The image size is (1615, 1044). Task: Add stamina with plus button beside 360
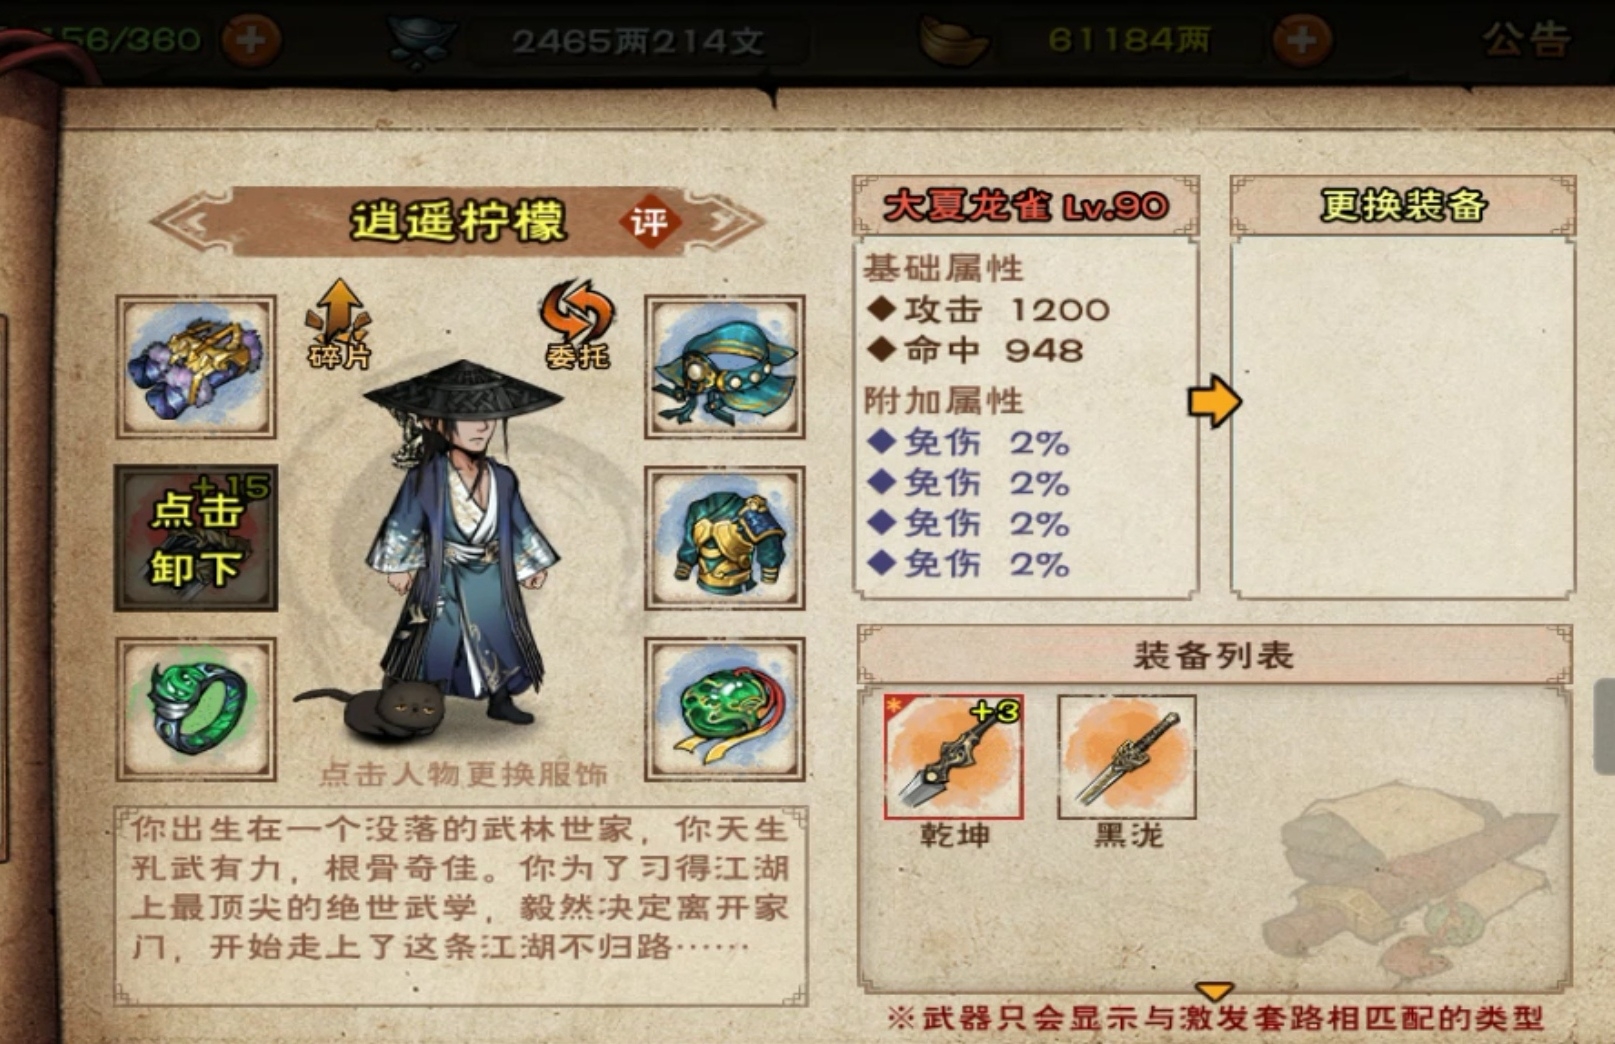pyautogui.click(x=250, y=40)
